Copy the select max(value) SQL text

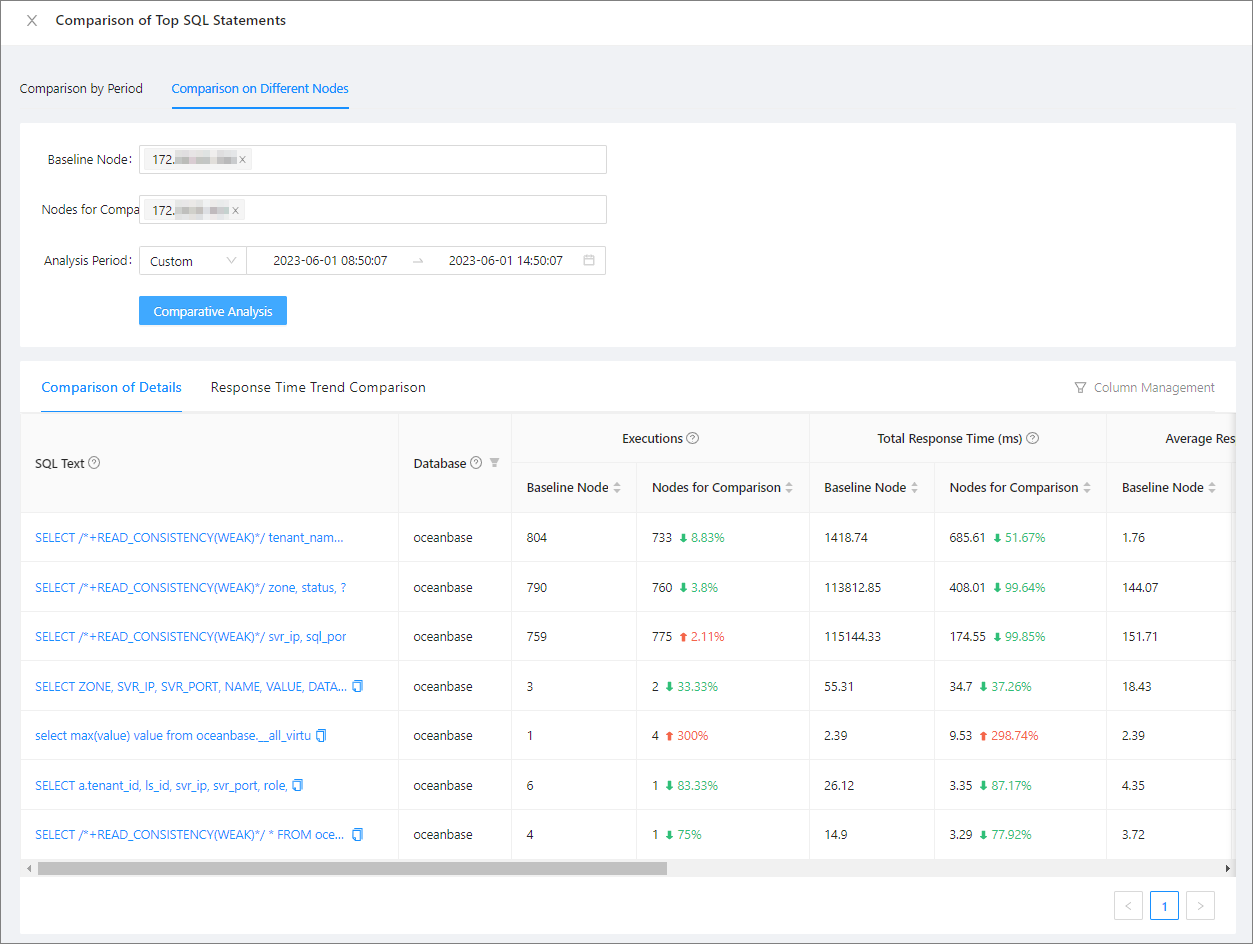coord(321,735)
